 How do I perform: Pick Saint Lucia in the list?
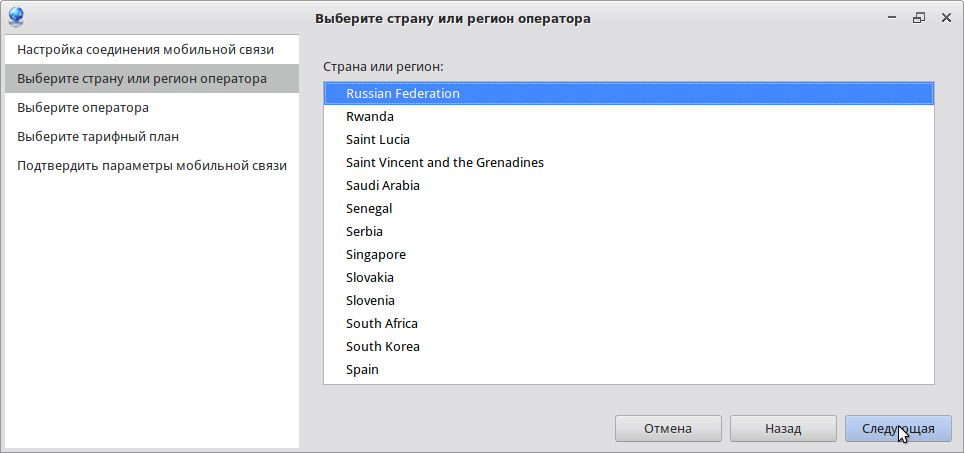(378, 139)
